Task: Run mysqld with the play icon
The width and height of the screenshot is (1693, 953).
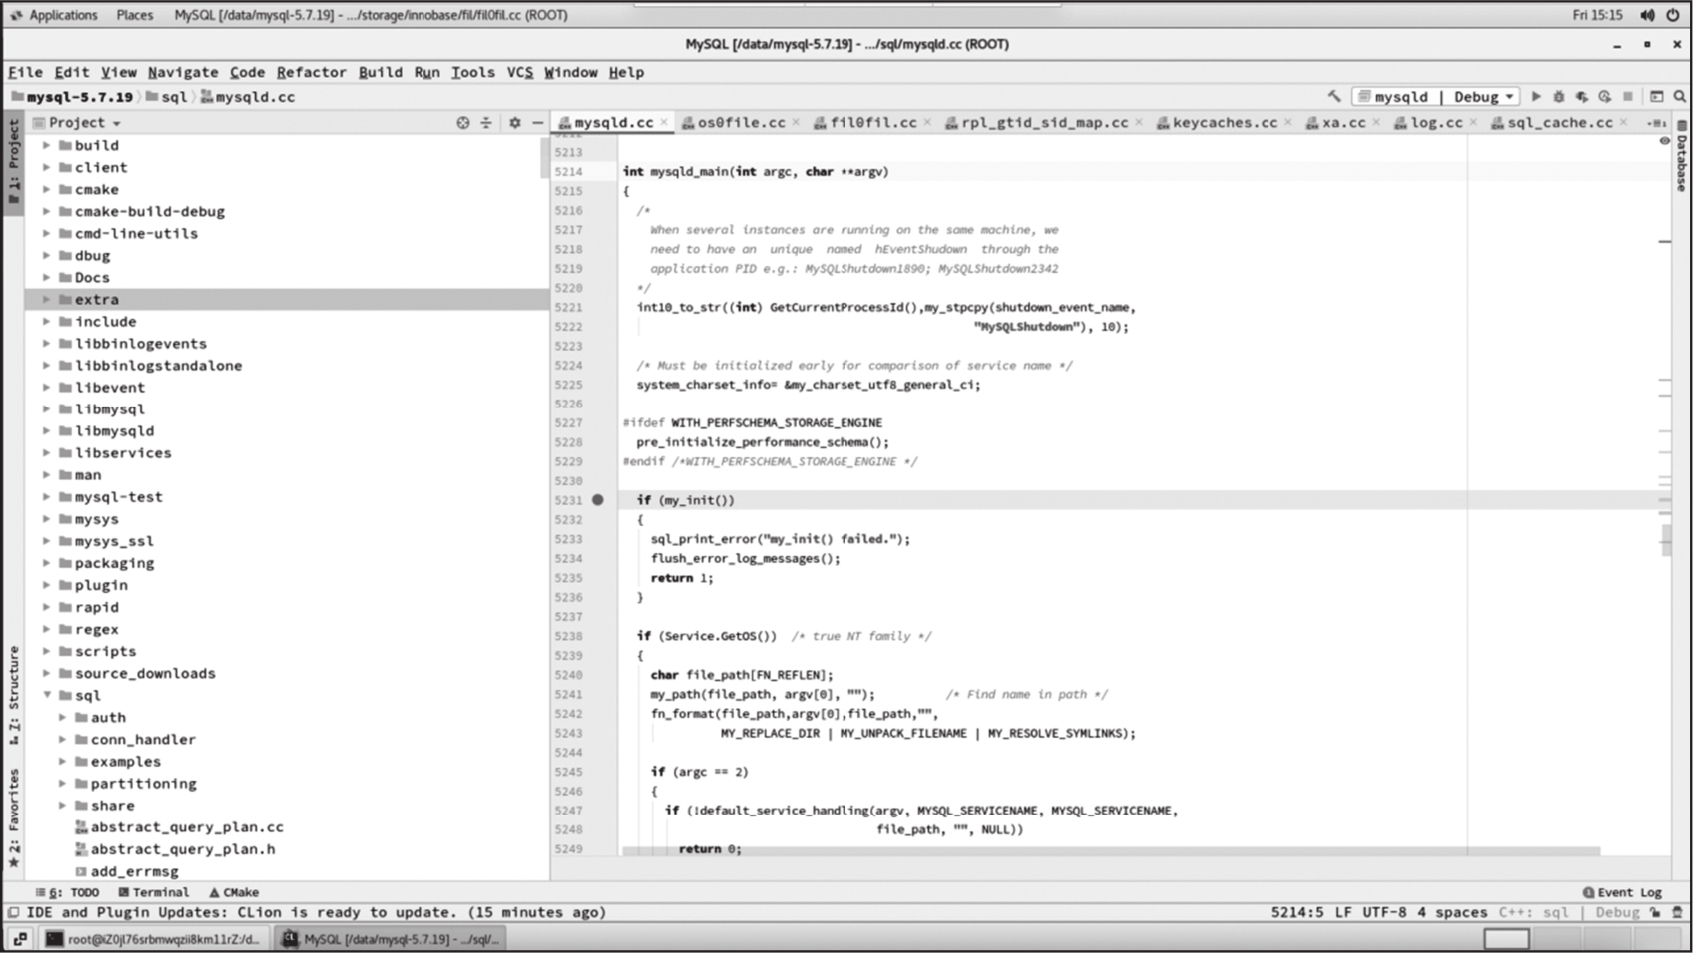Action: [x=1536, y=97]
